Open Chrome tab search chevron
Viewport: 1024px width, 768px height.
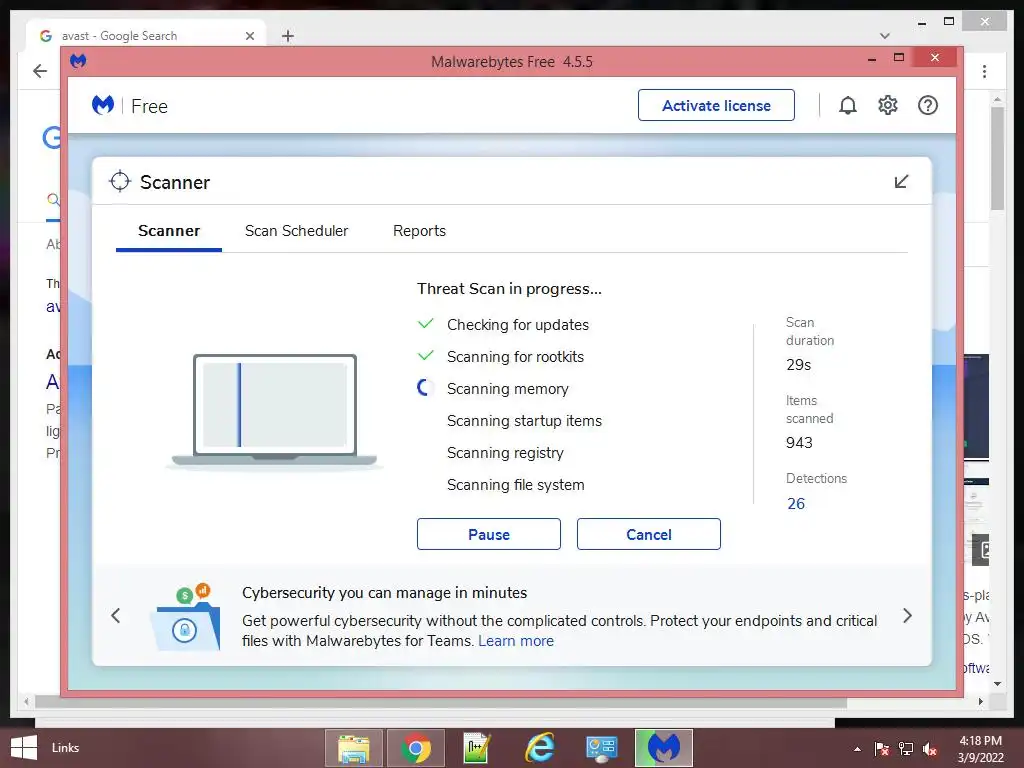coord(885,36)
